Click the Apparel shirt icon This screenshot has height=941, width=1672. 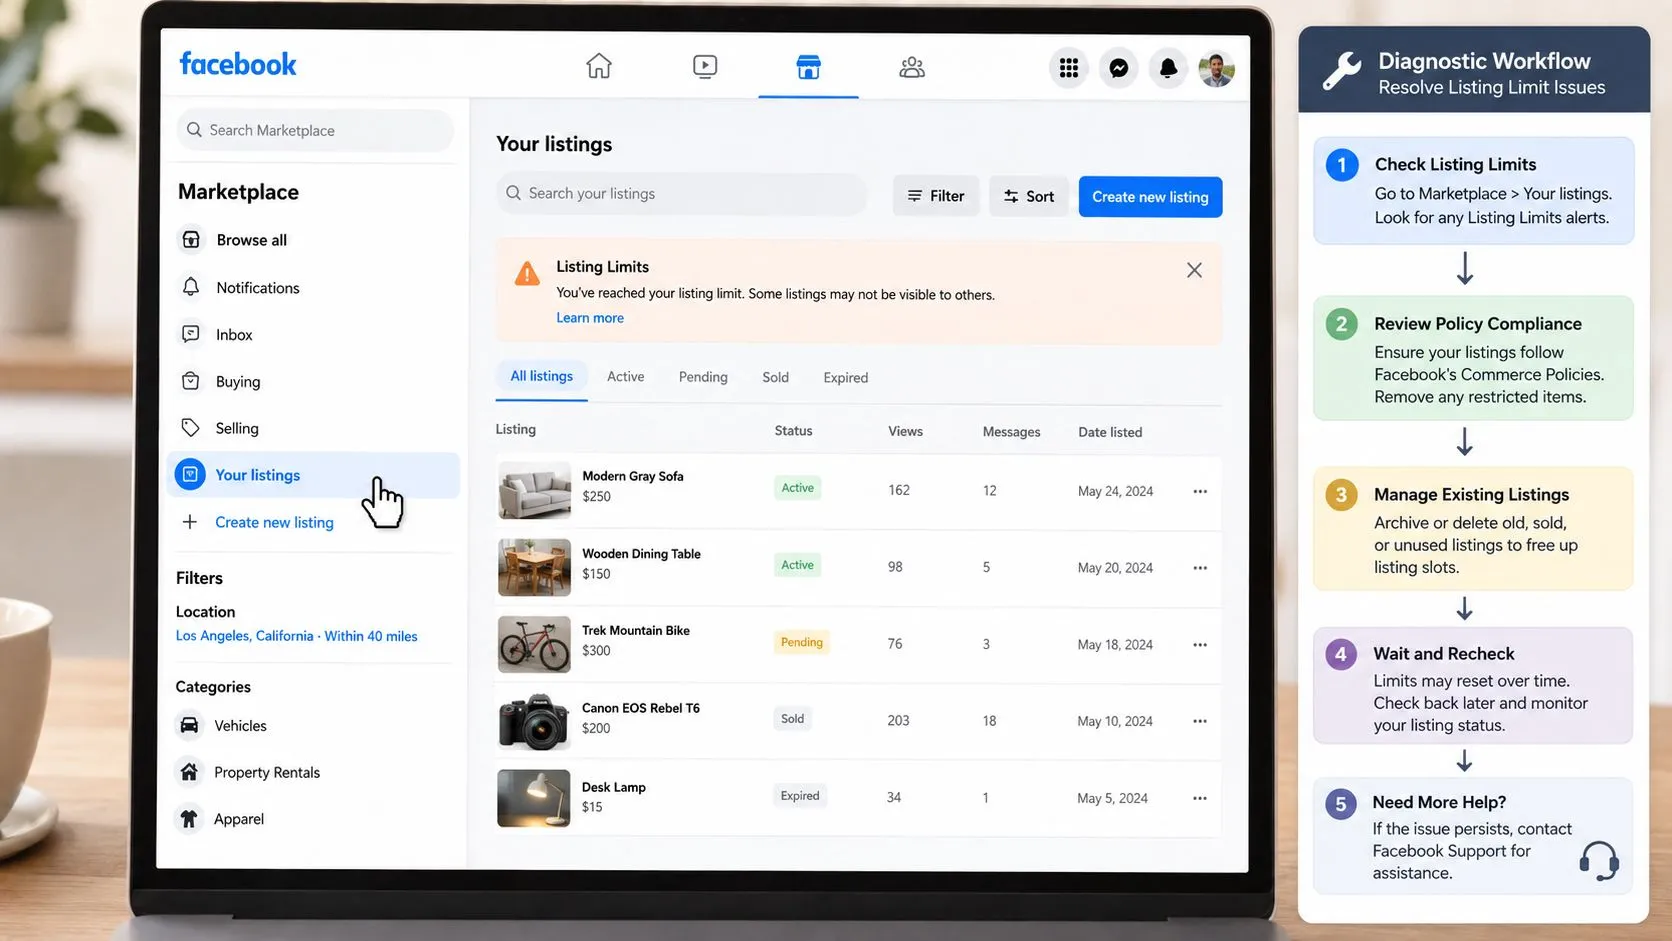[189, 818]
